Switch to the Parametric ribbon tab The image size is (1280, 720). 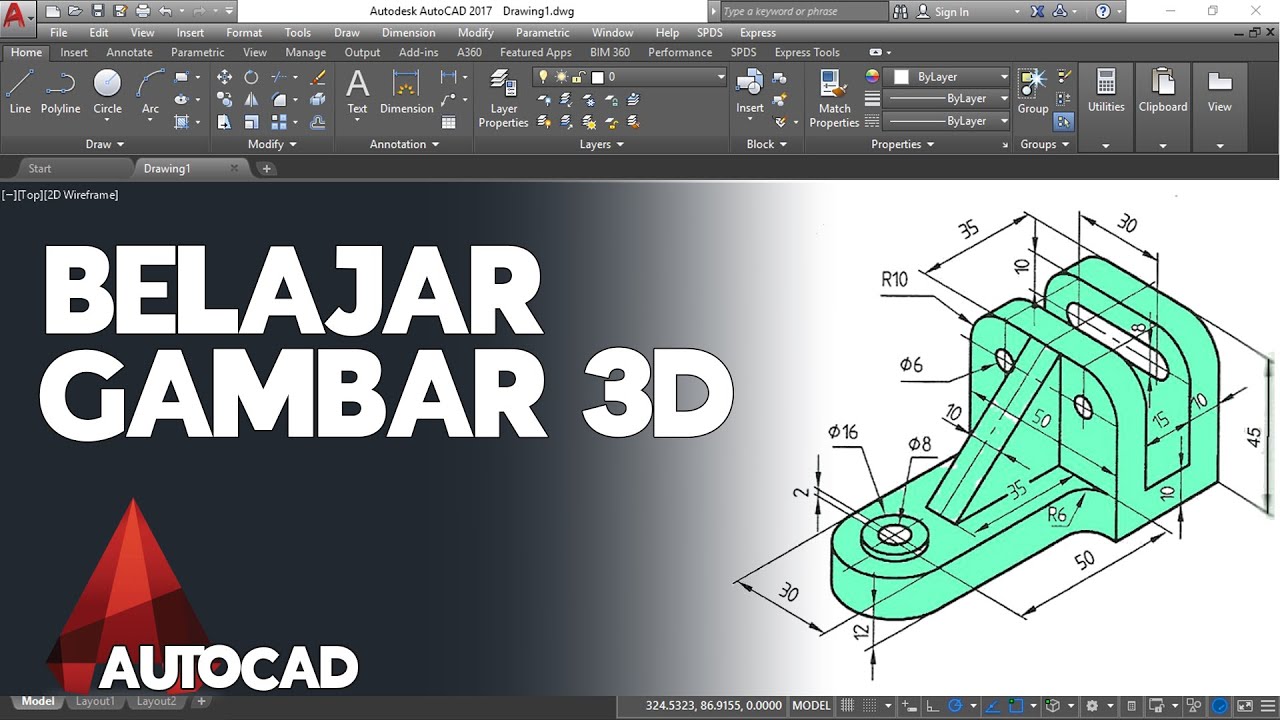(x=198, y=52)
